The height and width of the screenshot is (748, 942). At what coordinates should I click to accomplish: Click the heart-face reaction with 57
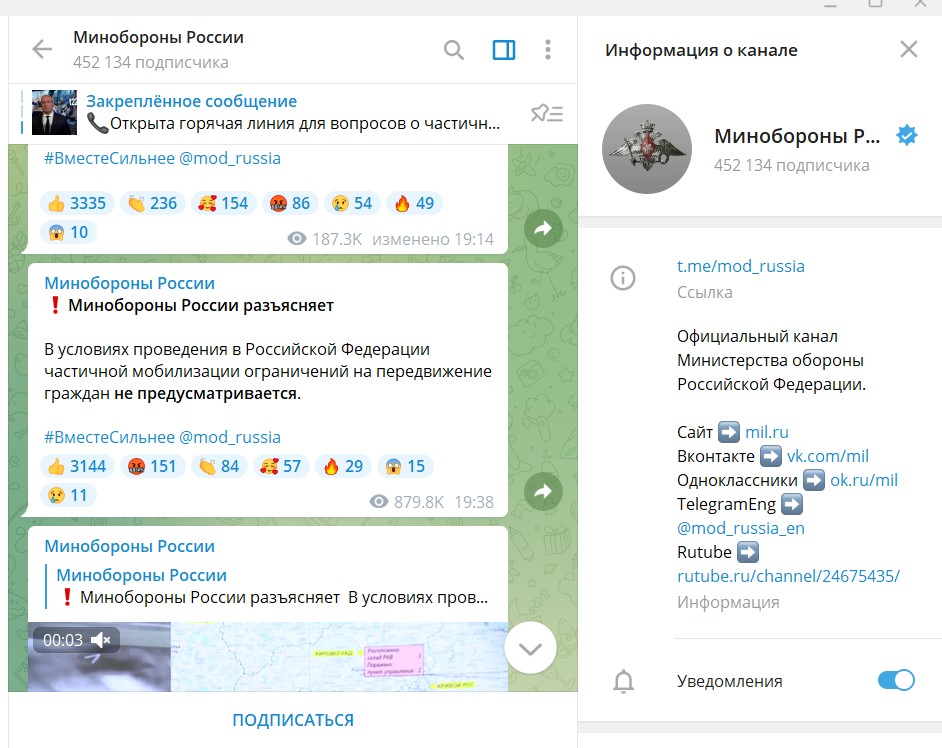click(x=281, y=466)
